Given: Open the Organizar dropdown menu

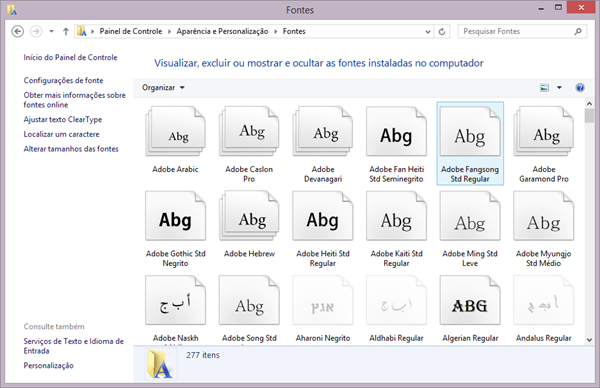Looking at the screenshot, I should [x=163, y=88].
